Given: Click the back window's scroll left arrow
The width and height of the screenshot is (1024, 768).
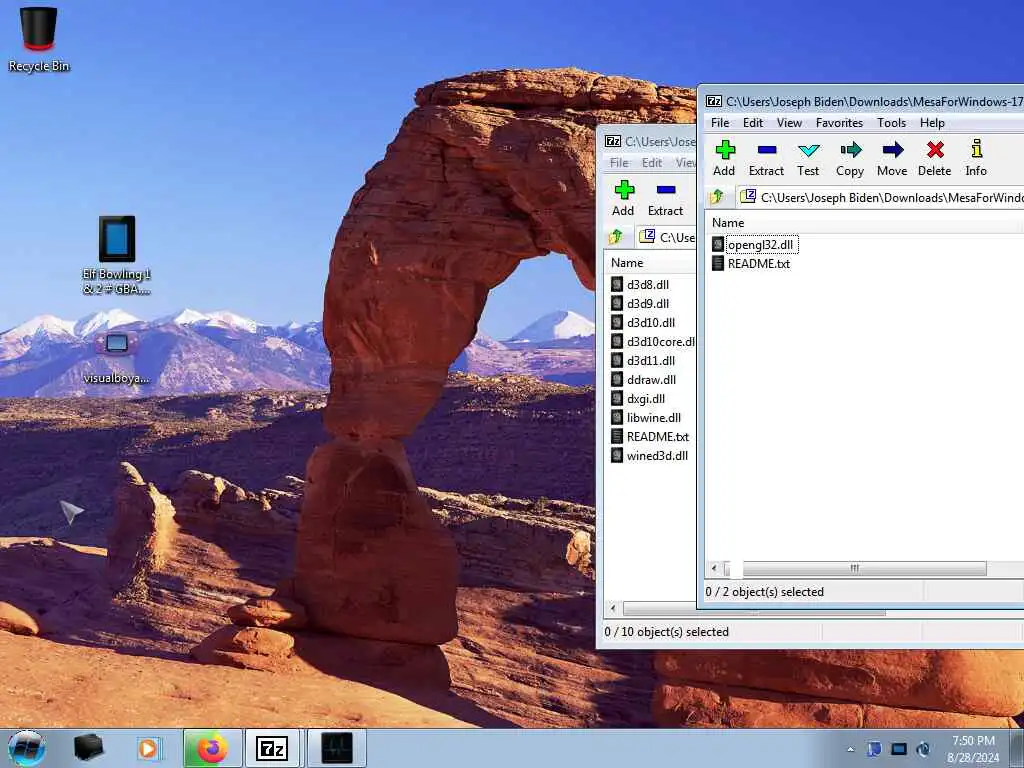Looking at the screenshot, I should click(x=613, y=609).
